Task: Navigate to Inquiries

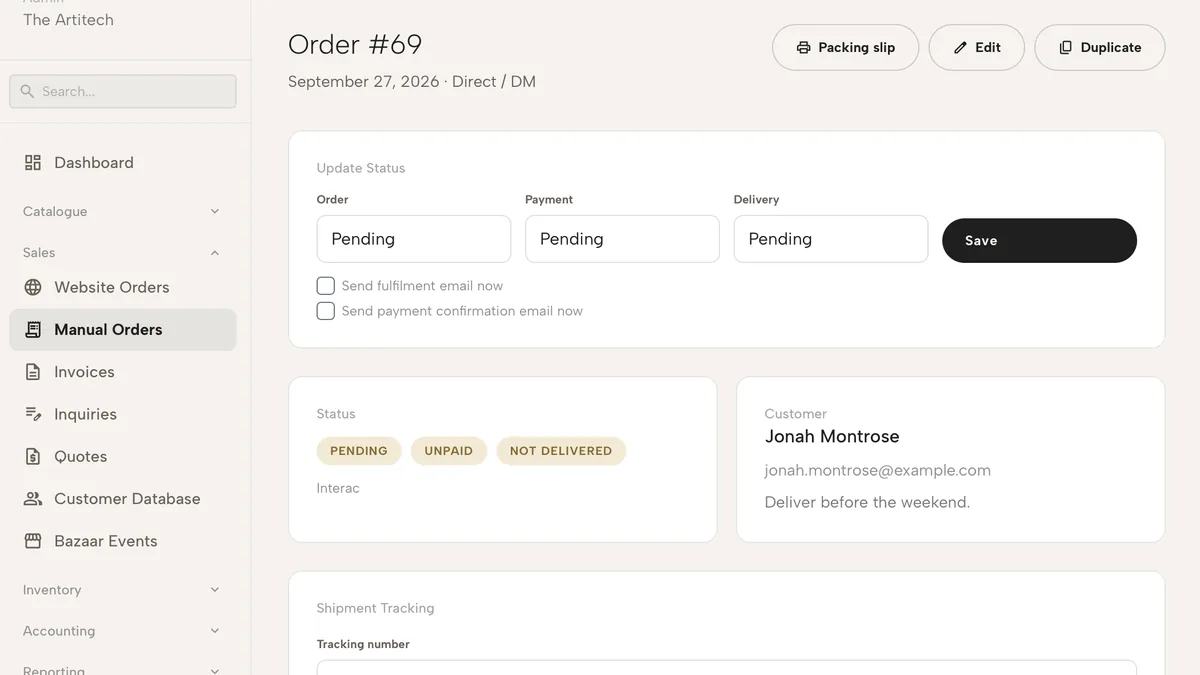Action: coord(123,414)
